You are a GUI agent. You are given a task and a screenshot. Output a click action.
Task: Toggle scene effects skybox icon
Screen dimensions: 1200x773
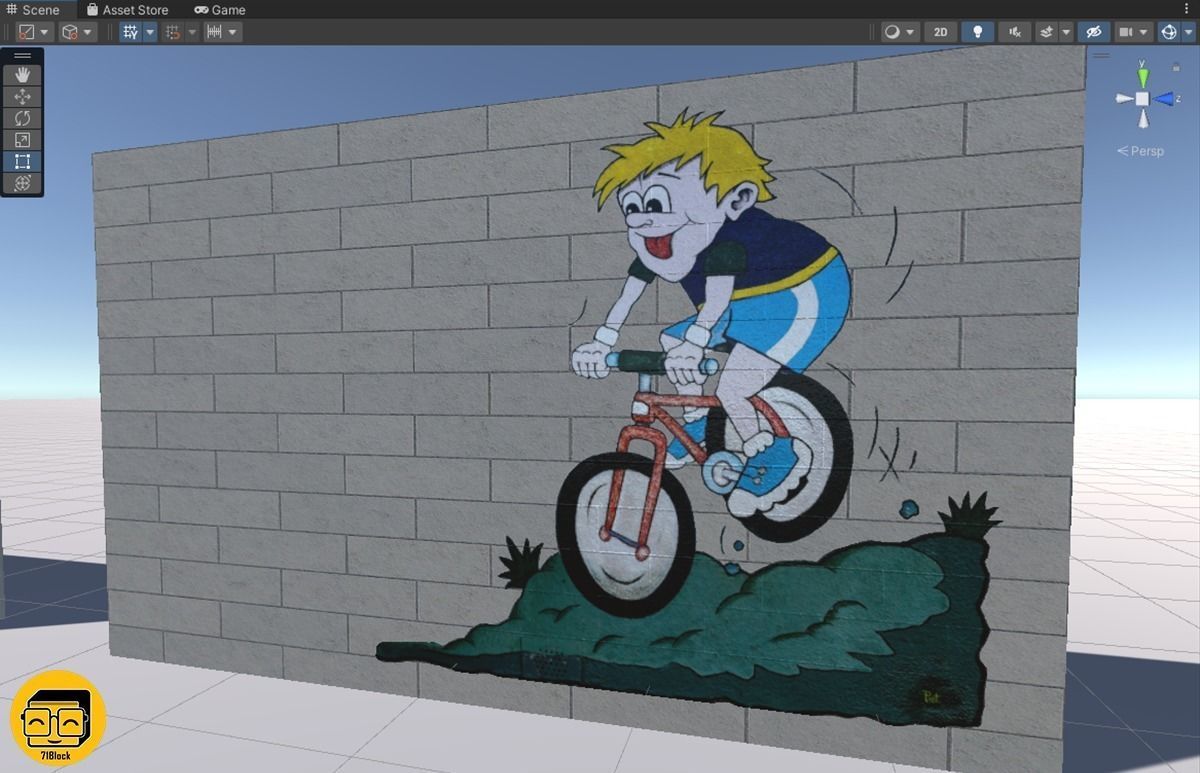coord(1046,32)
